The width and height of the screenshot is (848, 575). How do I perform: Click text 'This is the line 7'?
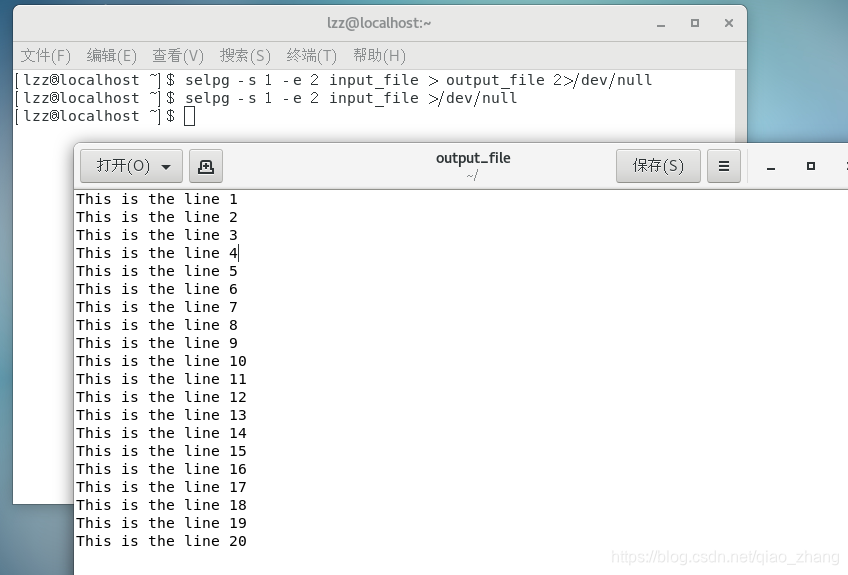tap(157, 307)
